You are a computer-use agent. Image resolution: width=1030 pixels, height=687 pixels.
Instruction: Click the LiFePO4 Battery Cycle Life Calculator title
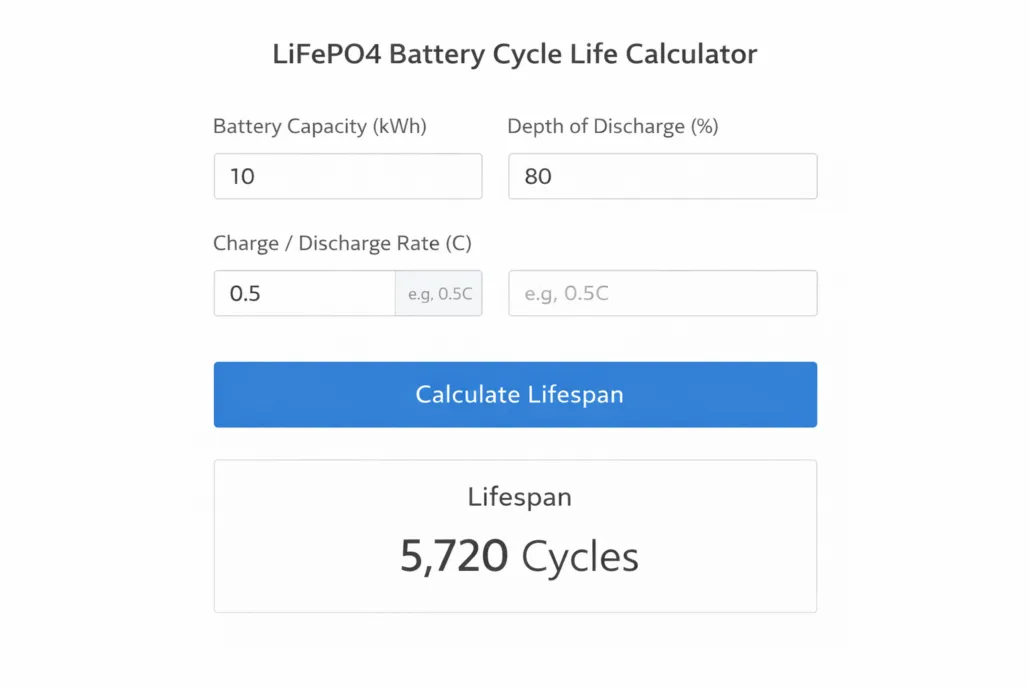click(515, 54)
